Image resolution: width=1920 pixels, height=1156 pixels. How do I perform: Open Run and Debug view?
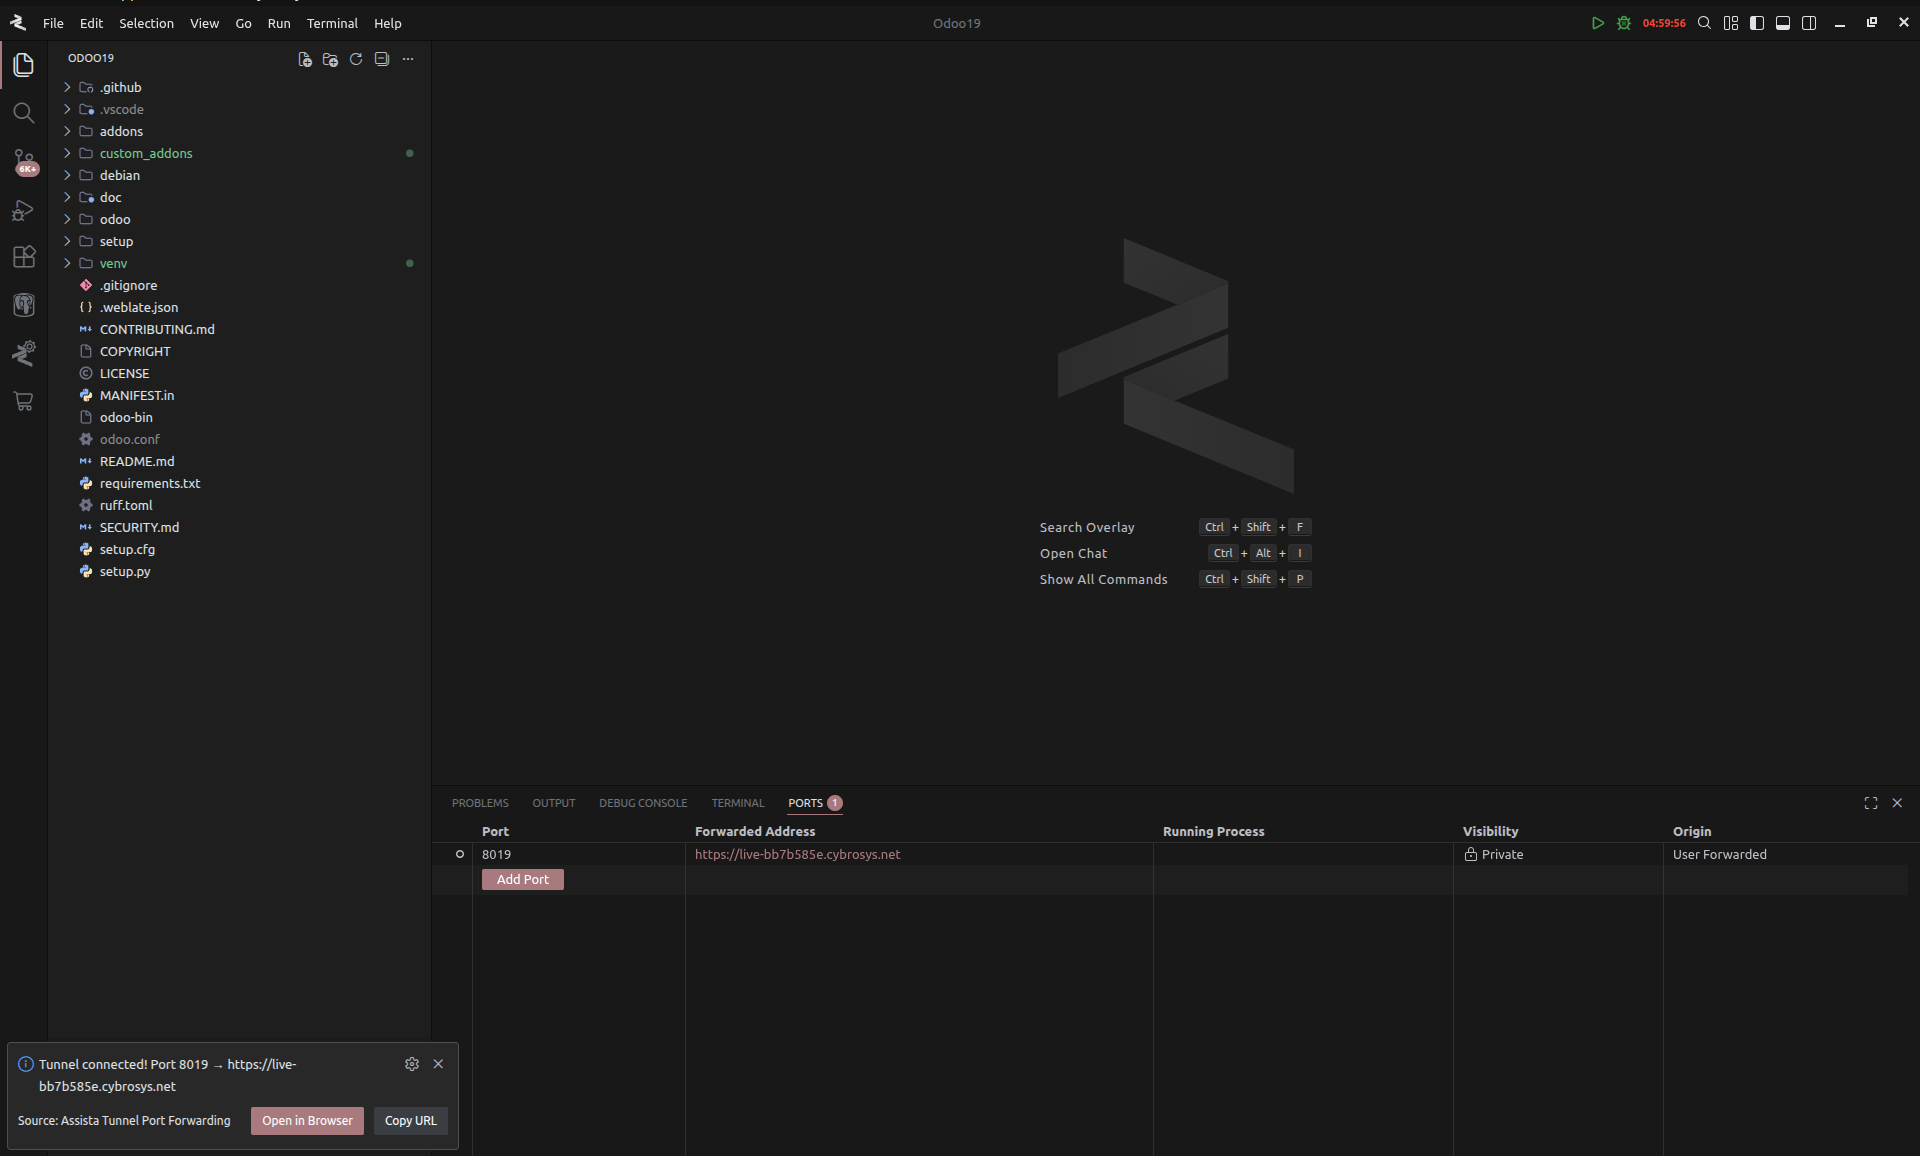(24, 210)
